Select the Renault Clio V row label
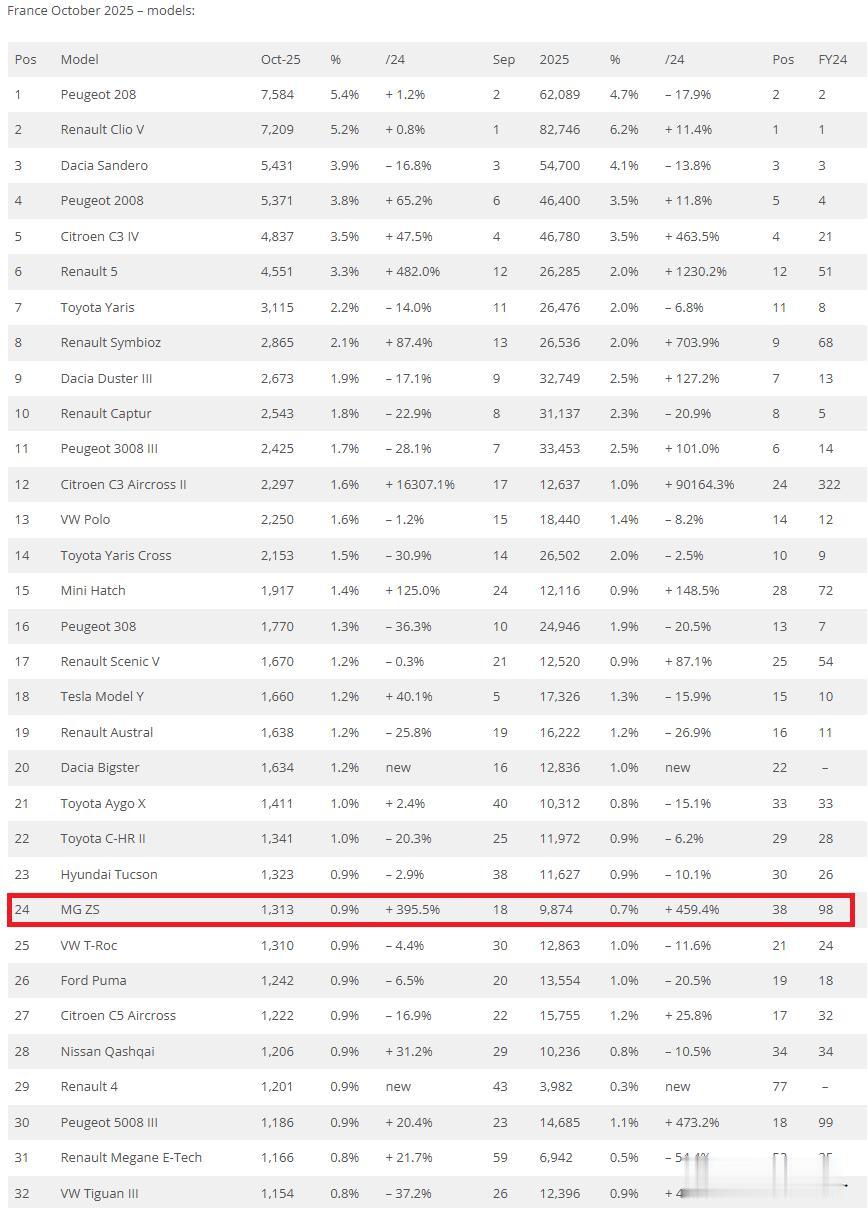This screenshot has height=1208, width=868. pos(102,130)
